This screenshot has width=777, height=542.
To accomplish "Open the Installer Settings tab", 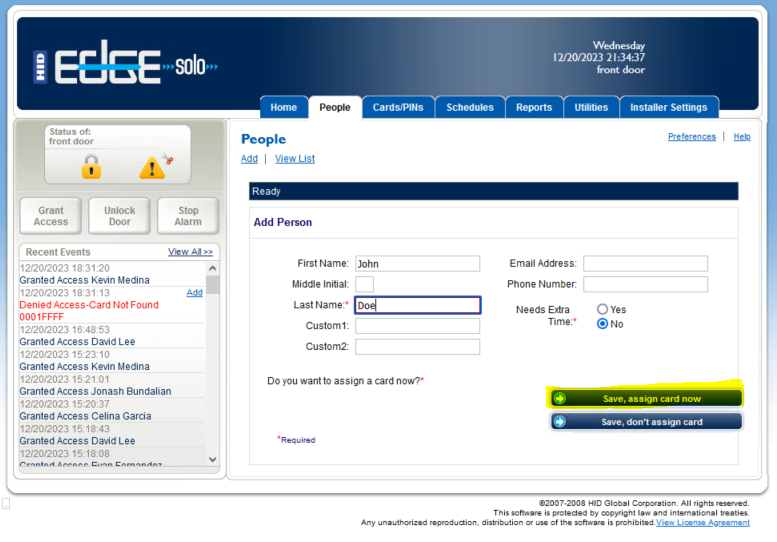I will pyautogui.click(x=668, y=108).
